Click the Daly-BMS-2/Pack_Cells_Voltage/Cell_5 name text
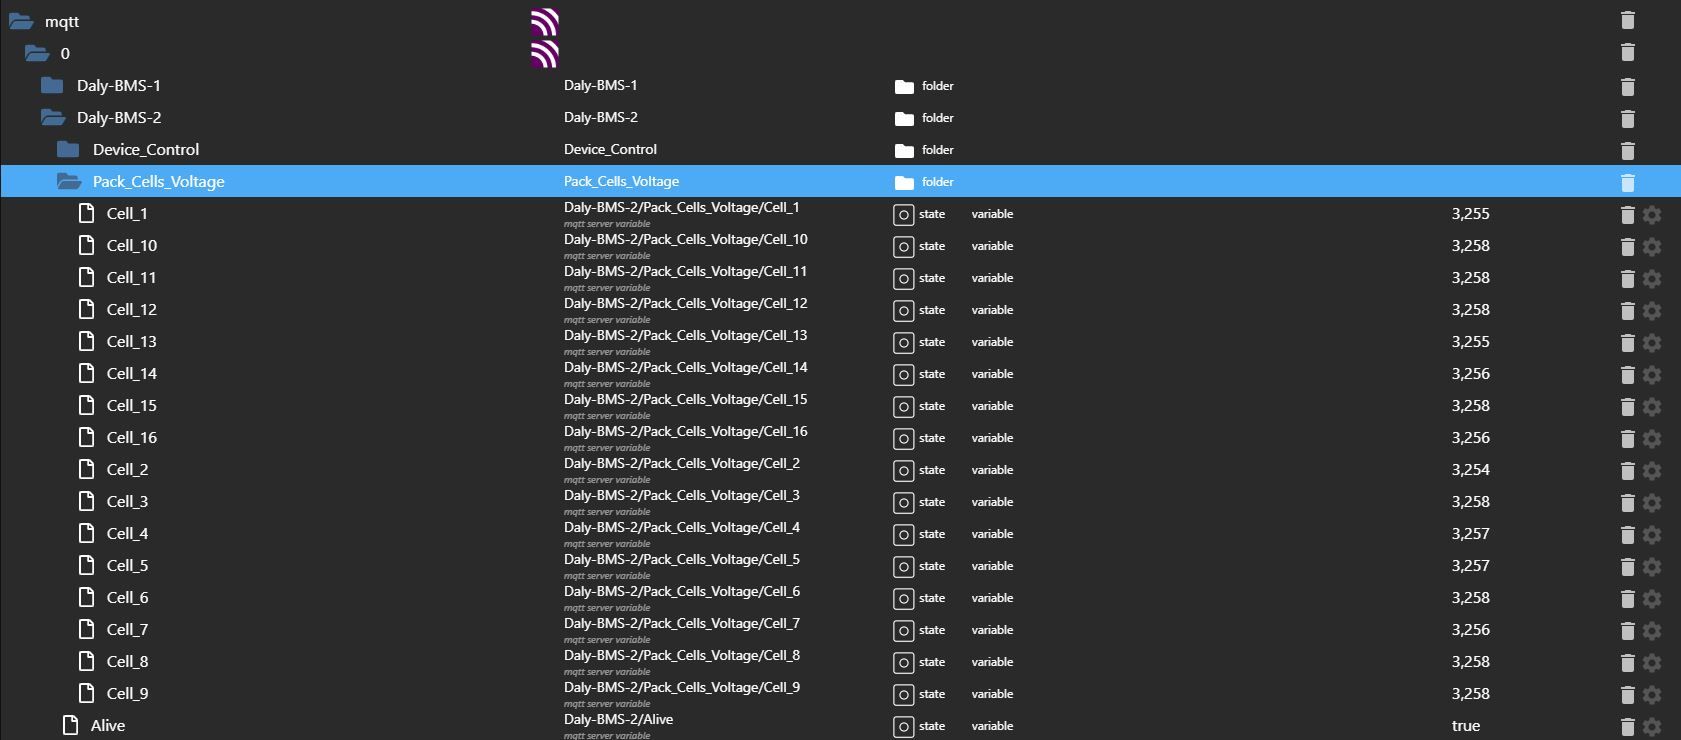Screen dimensions: 1681x740 682,559
